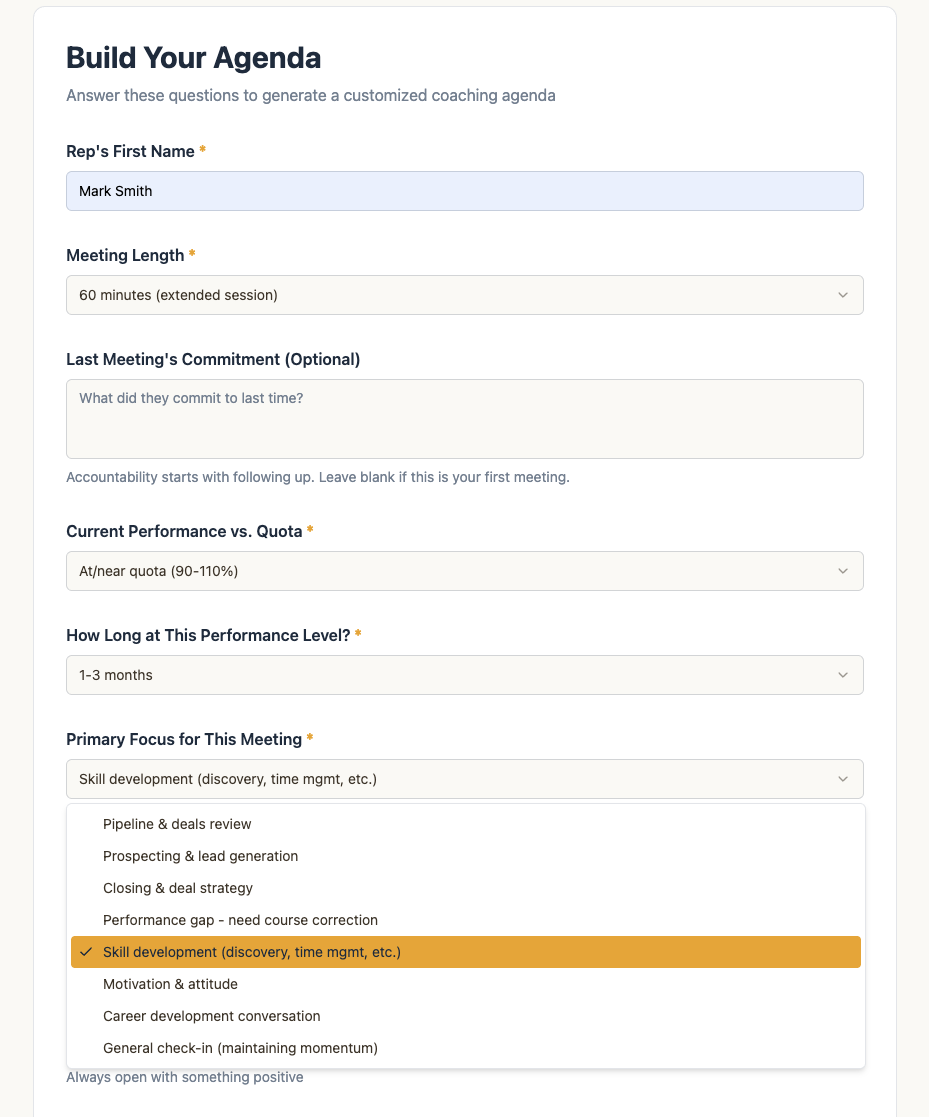The image size is (929, 1117).
Task: Click the Last Meeting's Commitment text area
Action: (464, 419)
